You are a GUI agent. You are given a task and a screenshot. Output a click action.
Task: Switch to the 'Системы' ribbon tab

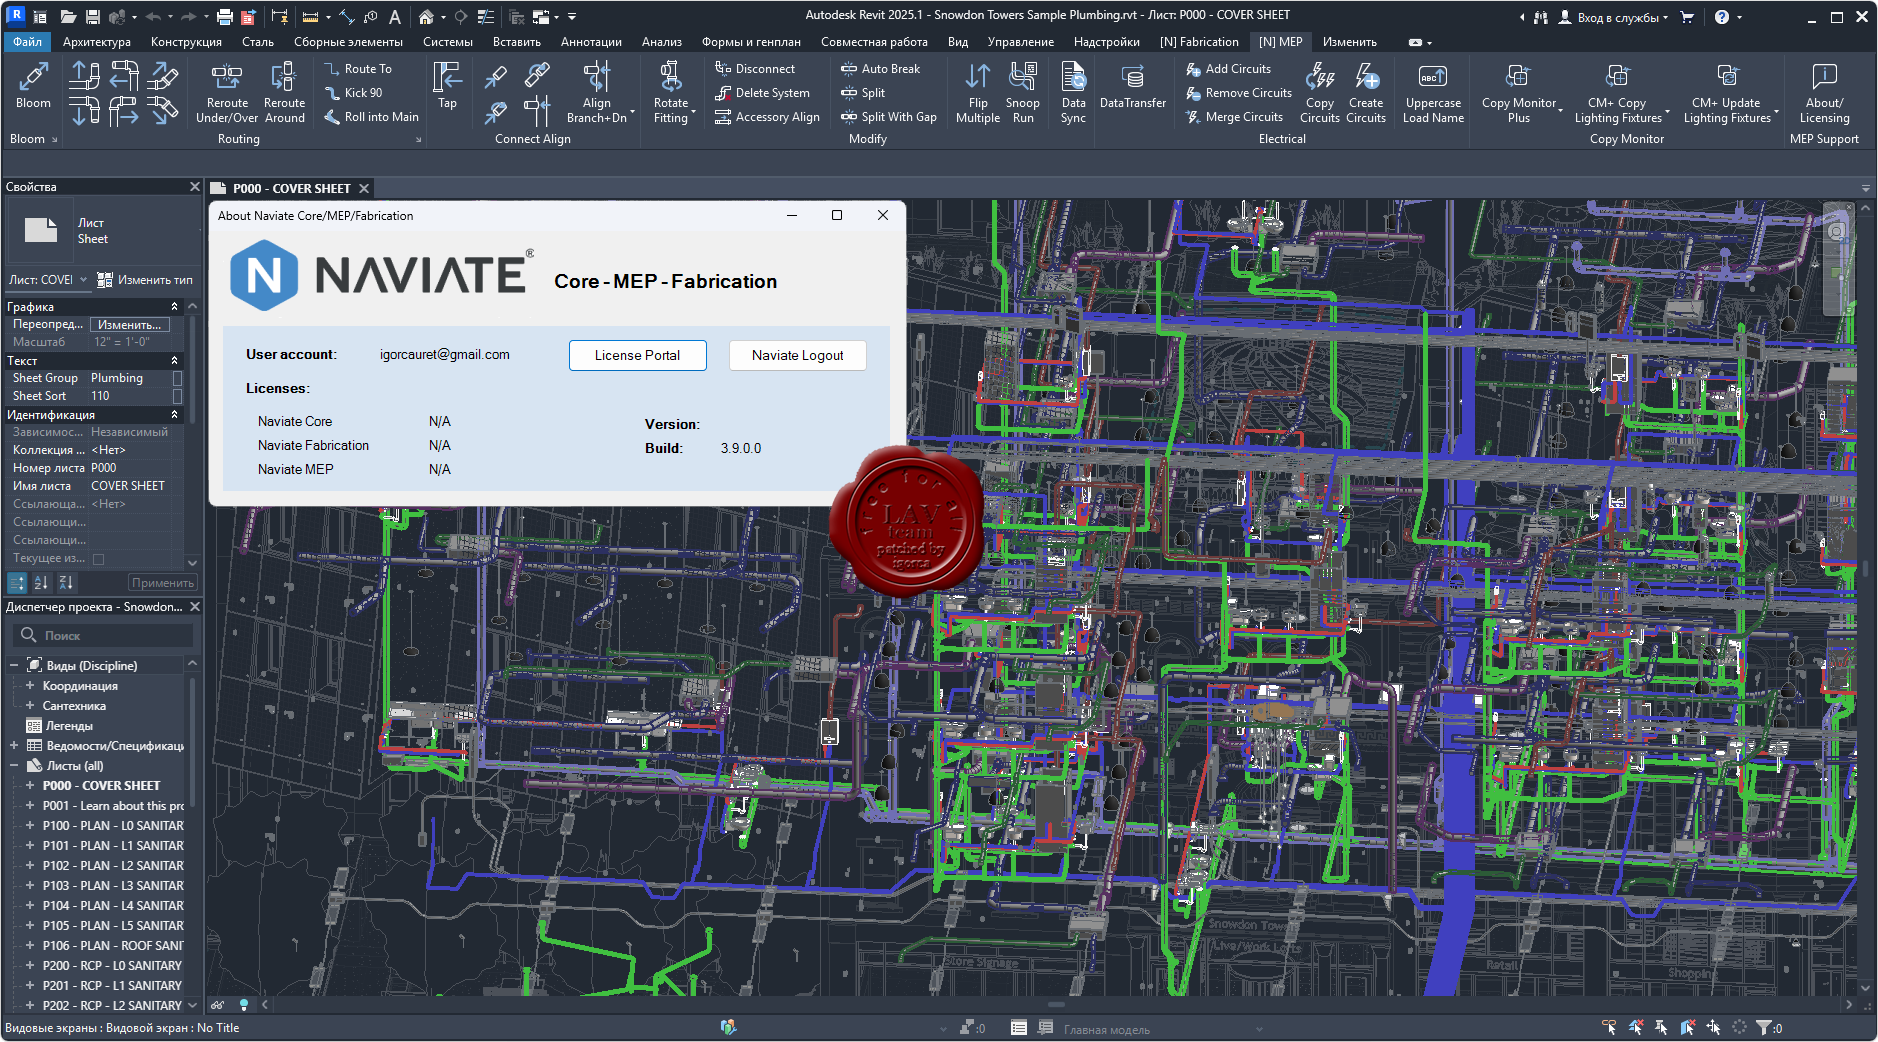coord(447,42)
